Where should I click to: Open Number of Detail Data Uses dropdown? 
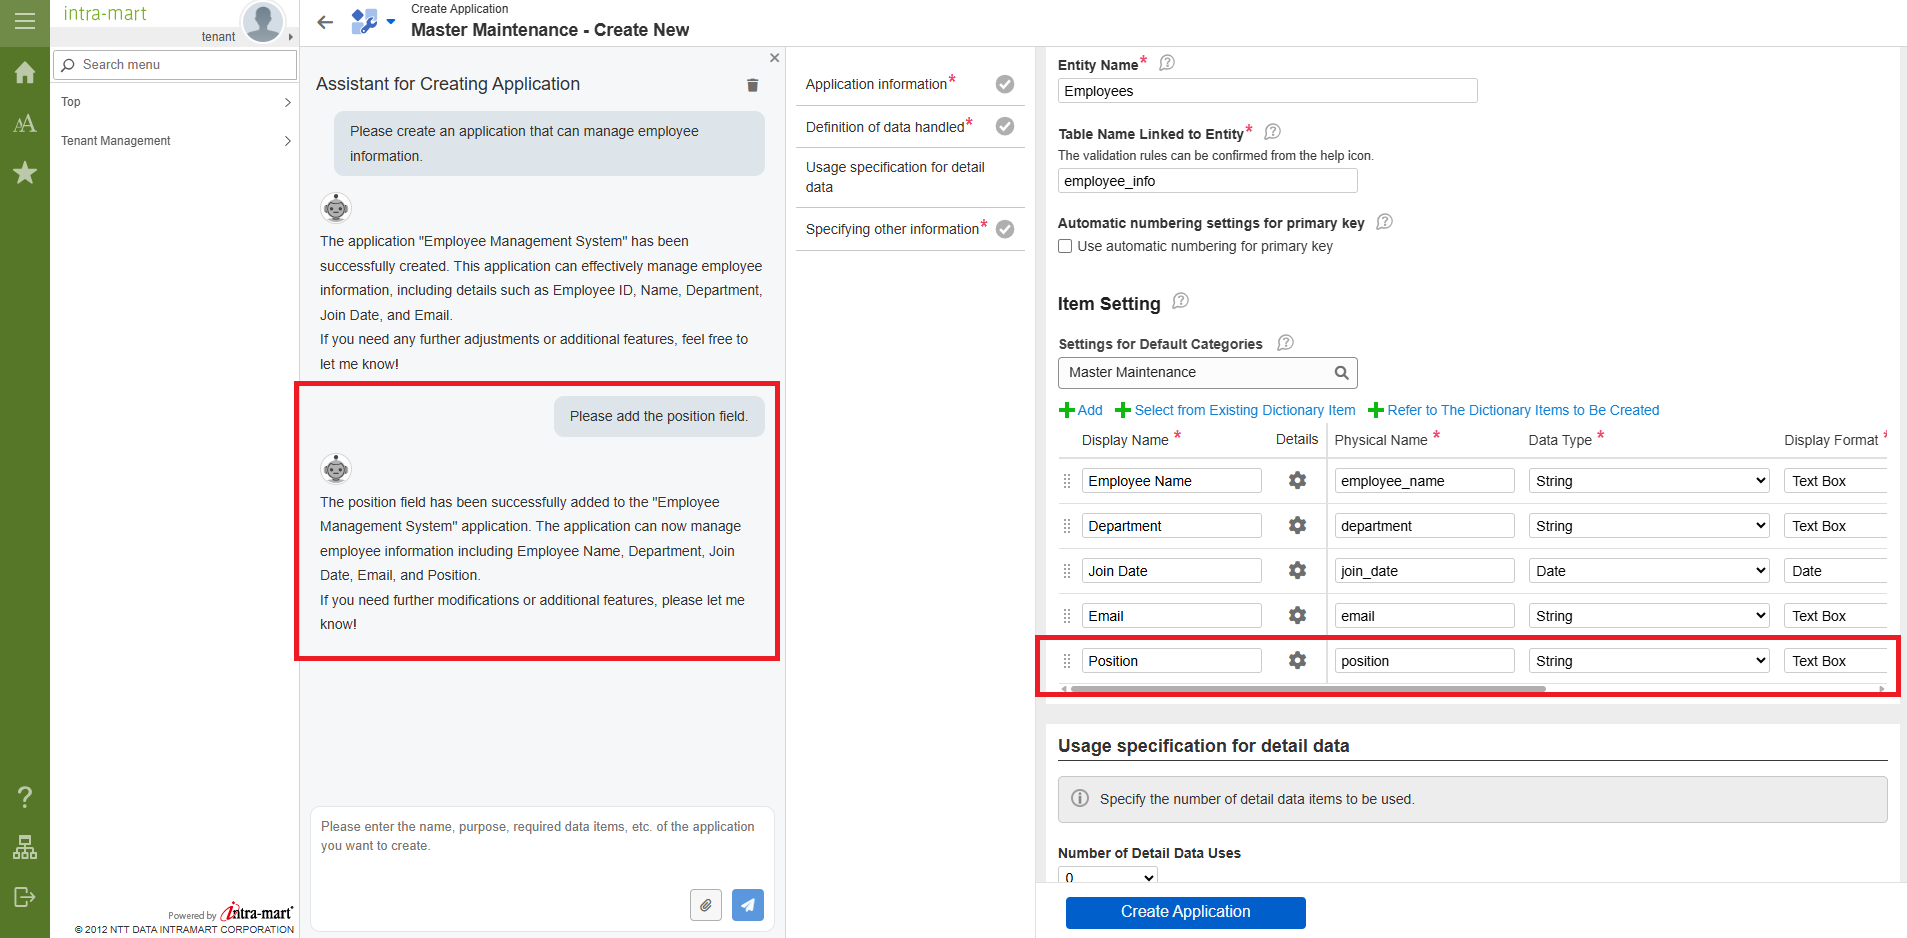1107,877
